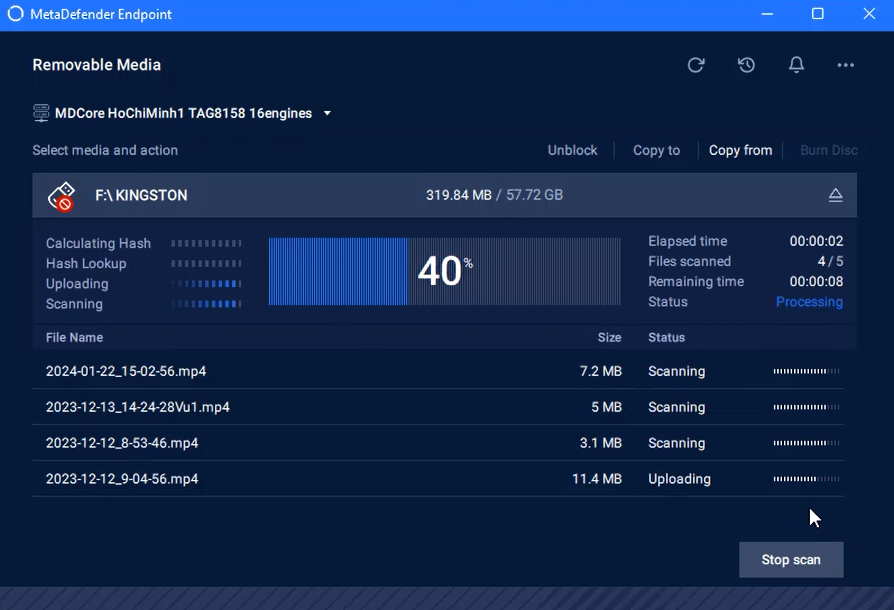Click the Uploading status of 2023-12-12_9-04-56.mp4
The width and height of the screenshot is (894, 610).
pos(679,479)
